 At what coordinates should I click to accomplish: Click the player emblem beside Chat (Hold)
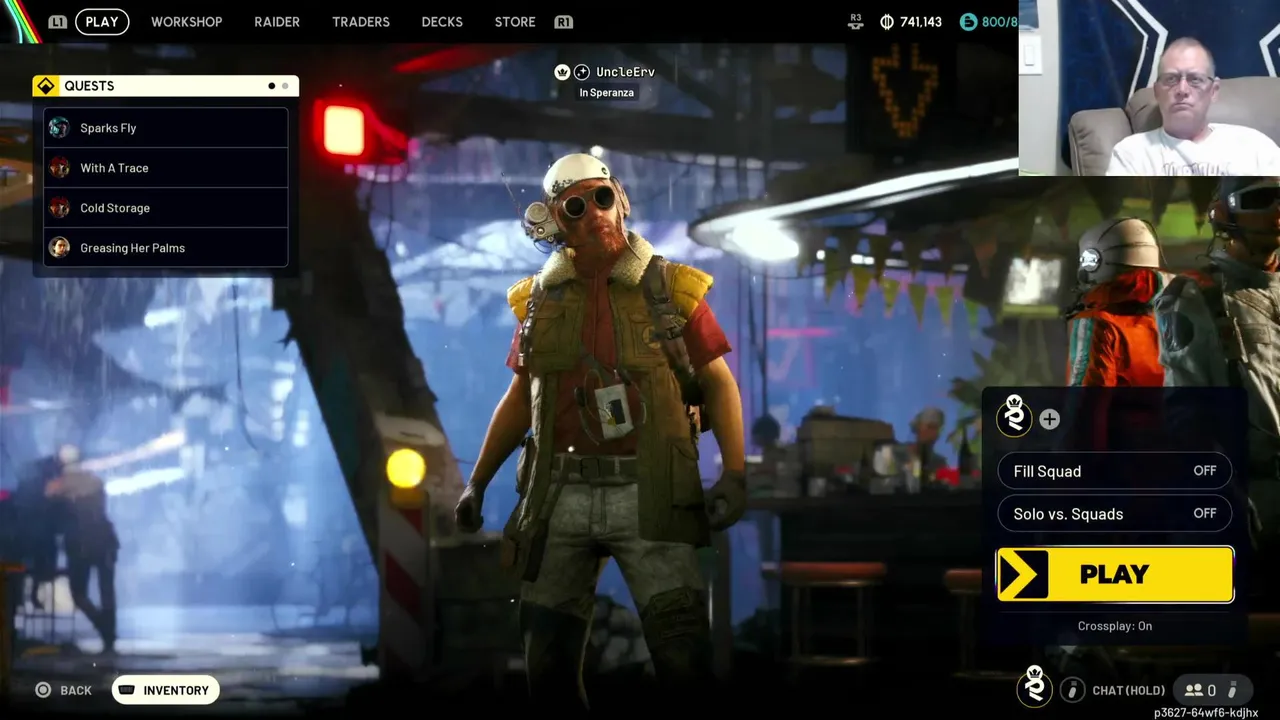pos(1035,686)
